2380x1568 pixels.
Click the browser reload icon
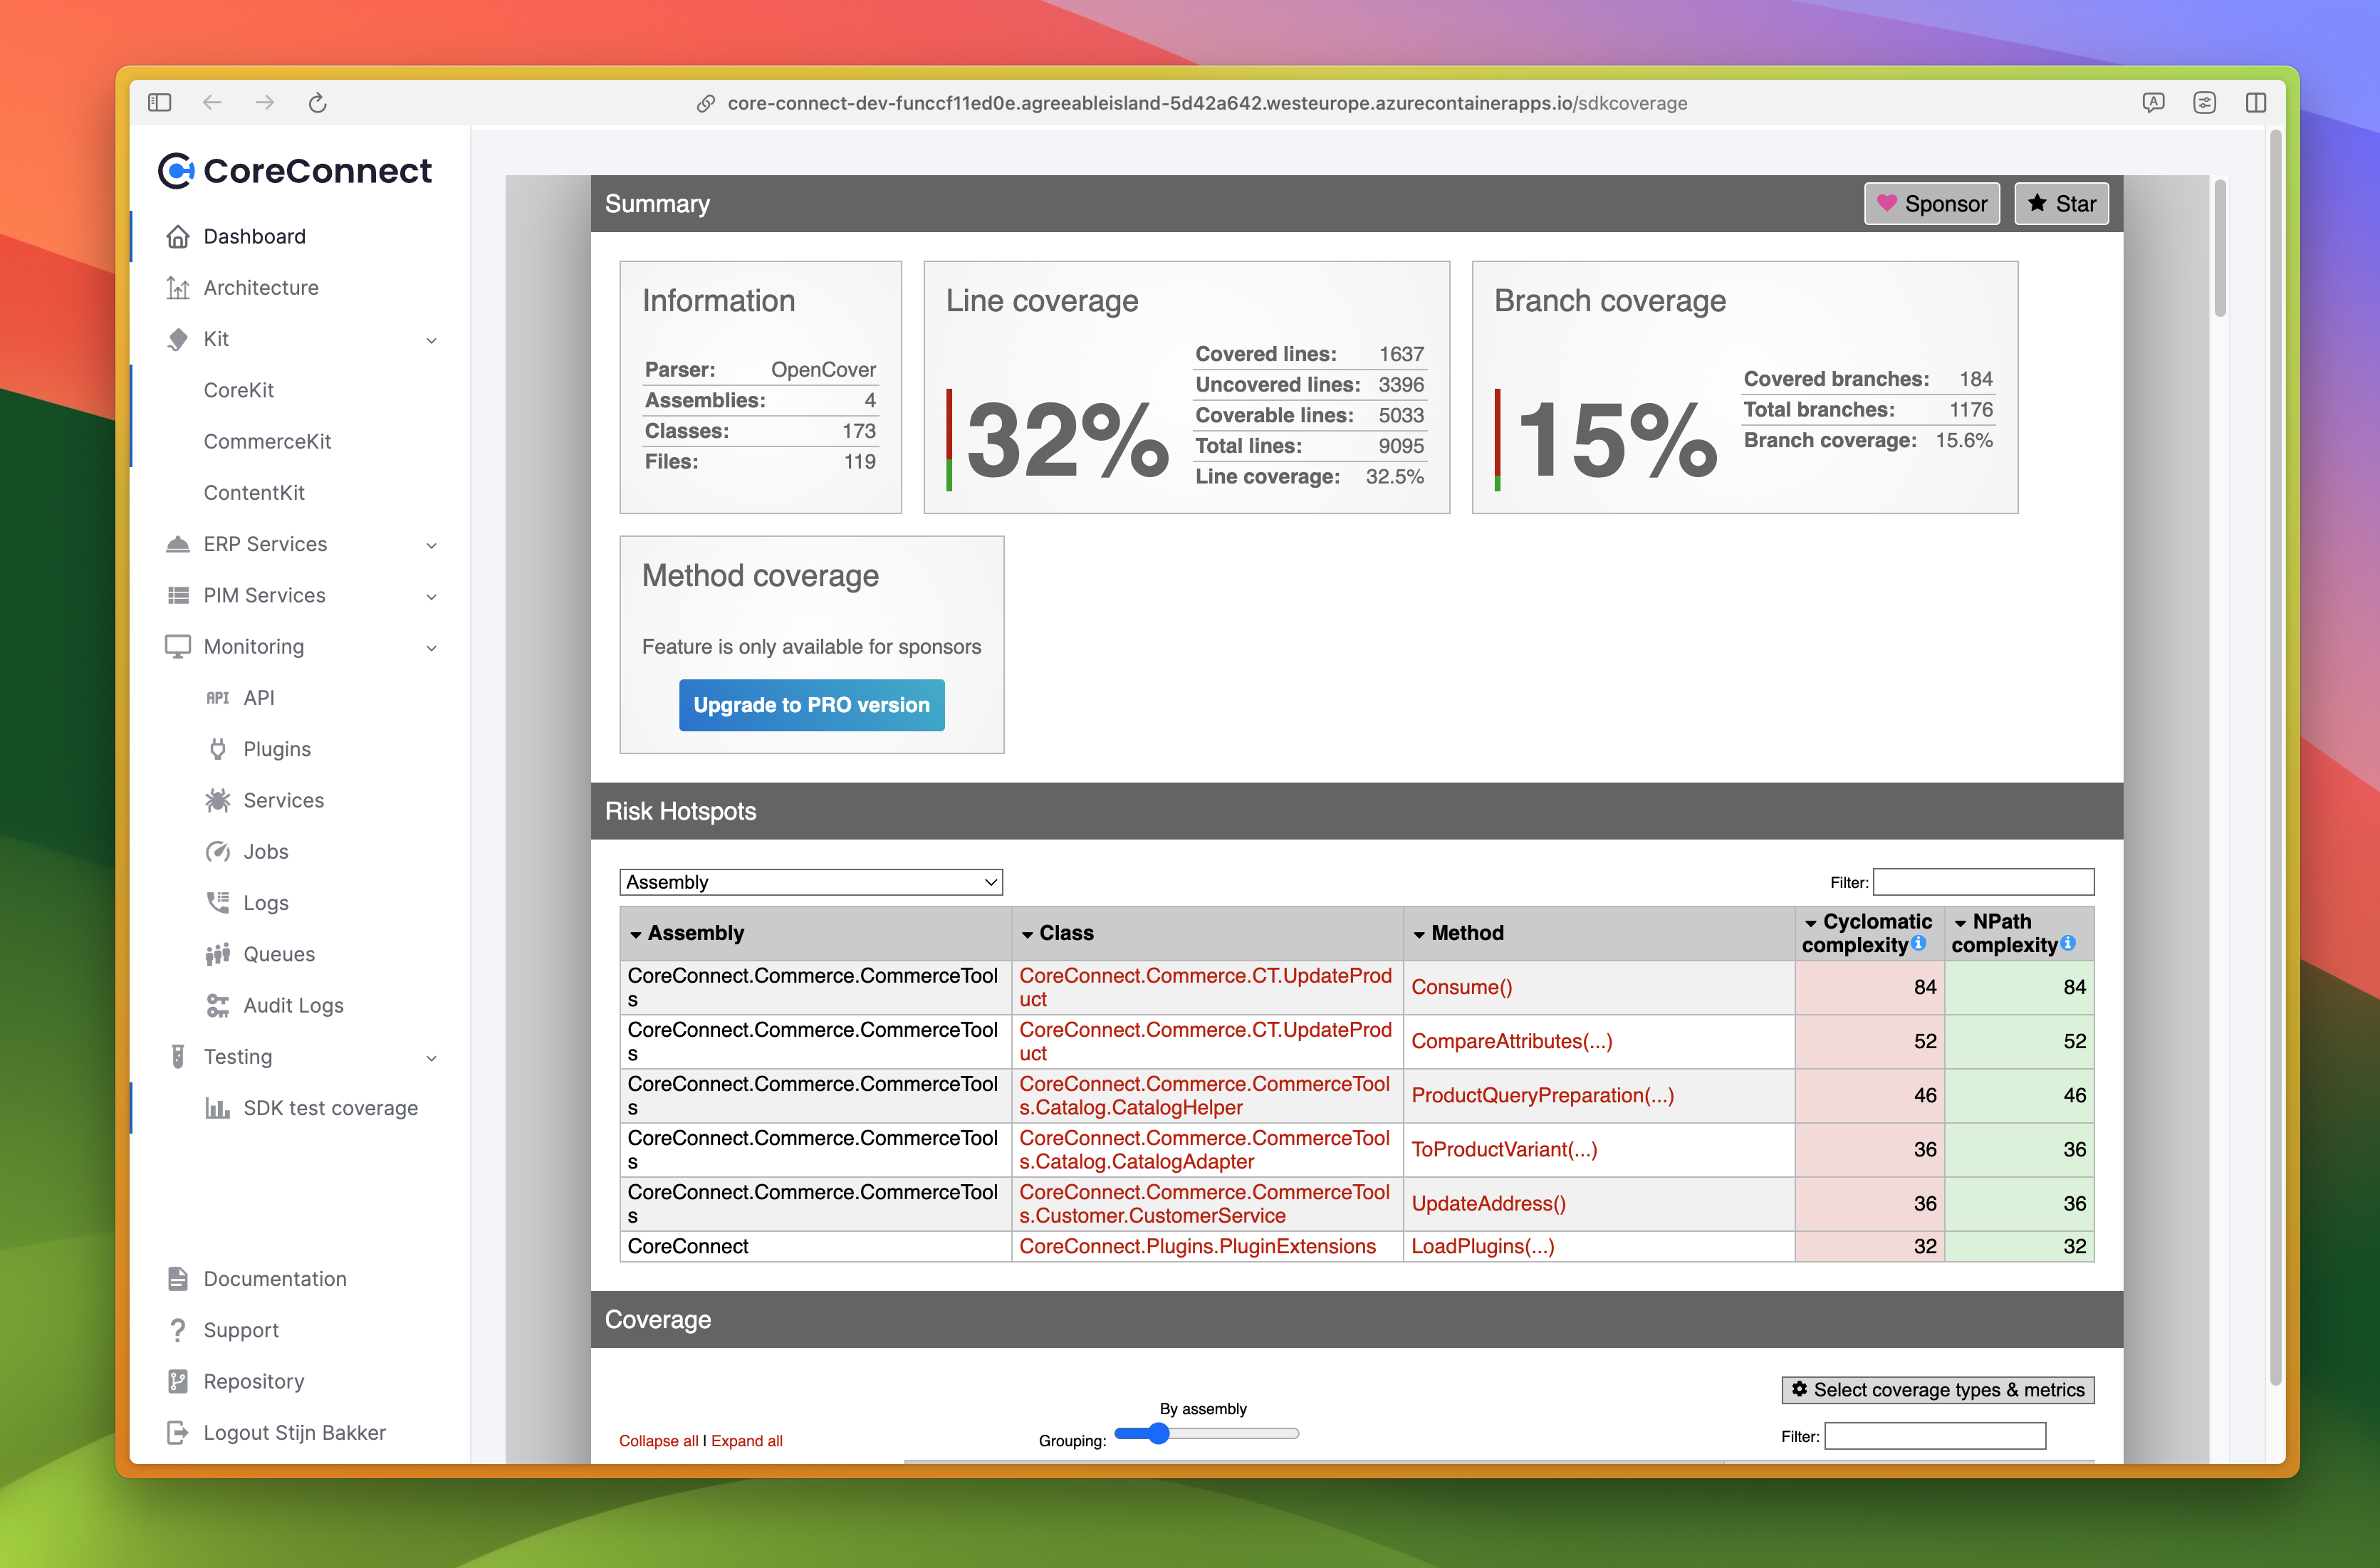click(x=317, y=103)
